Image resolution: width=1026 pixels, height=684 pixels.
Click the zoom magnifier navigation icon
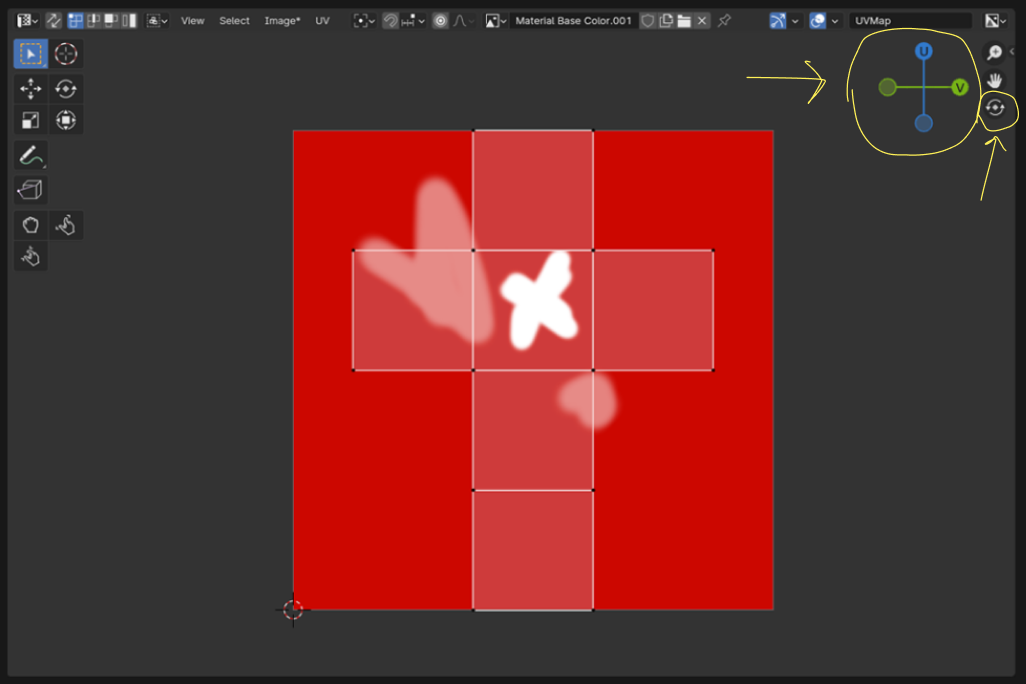(x=995, y=52)
